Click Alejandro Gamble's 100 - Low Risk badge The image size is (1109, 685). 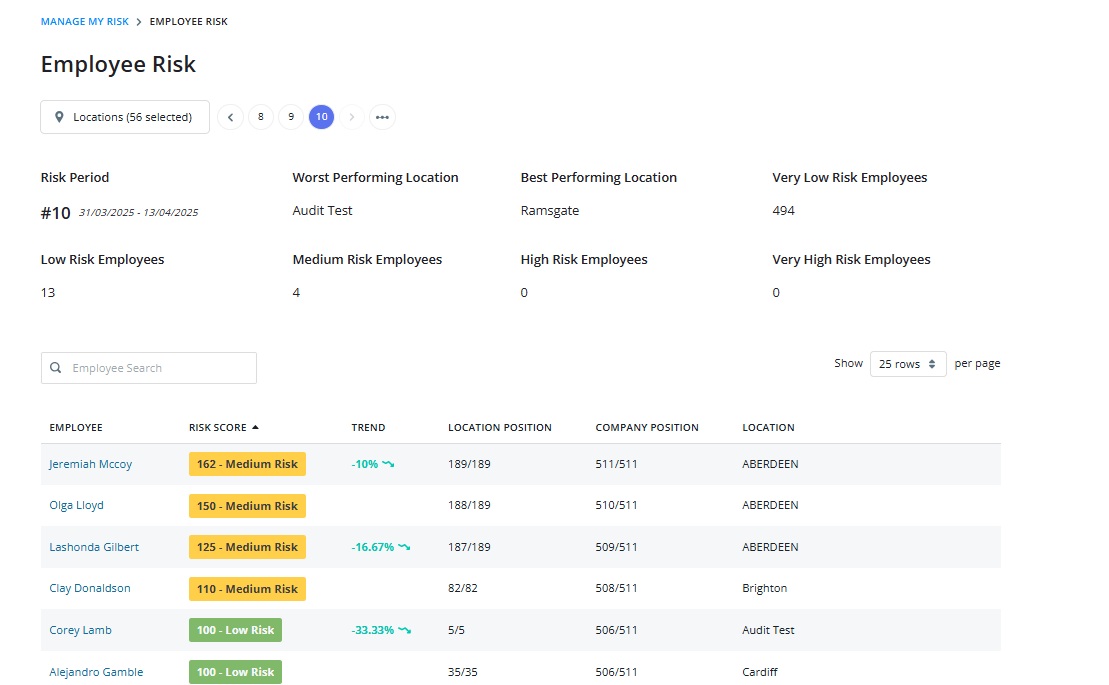[236, 672]
